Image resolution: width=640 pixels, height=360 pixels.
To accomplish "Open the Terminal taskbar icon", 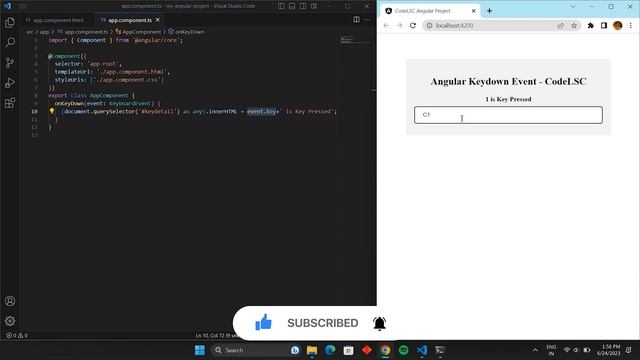I will tap(440, 350).
